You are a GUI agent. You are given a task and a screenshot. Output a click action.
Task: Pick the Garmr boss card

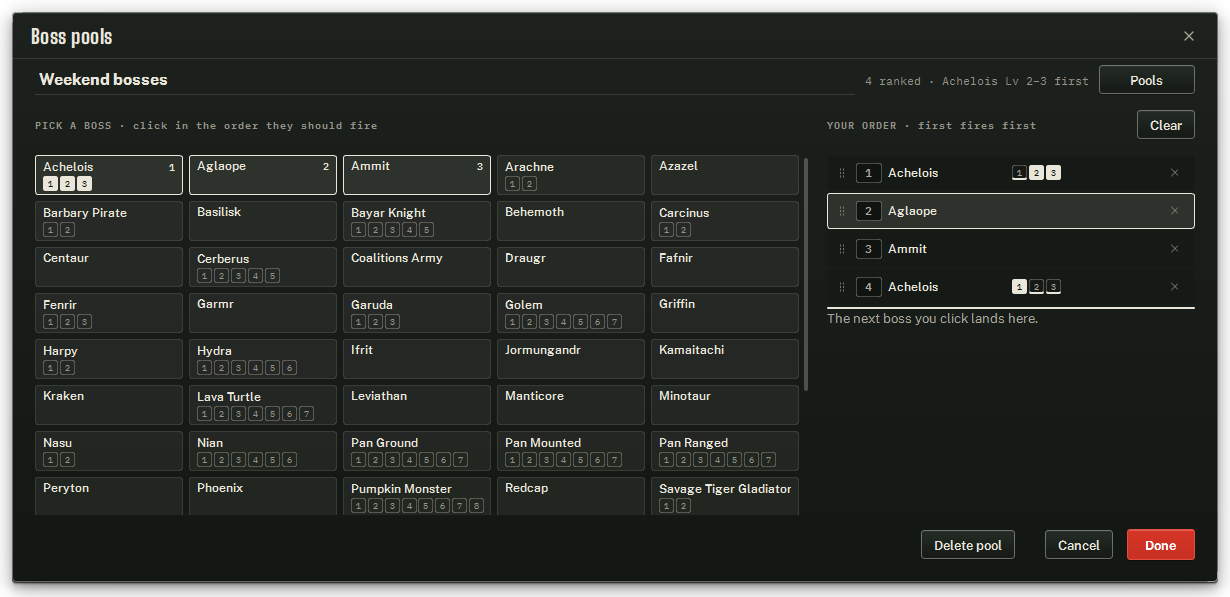click(263, 313)
